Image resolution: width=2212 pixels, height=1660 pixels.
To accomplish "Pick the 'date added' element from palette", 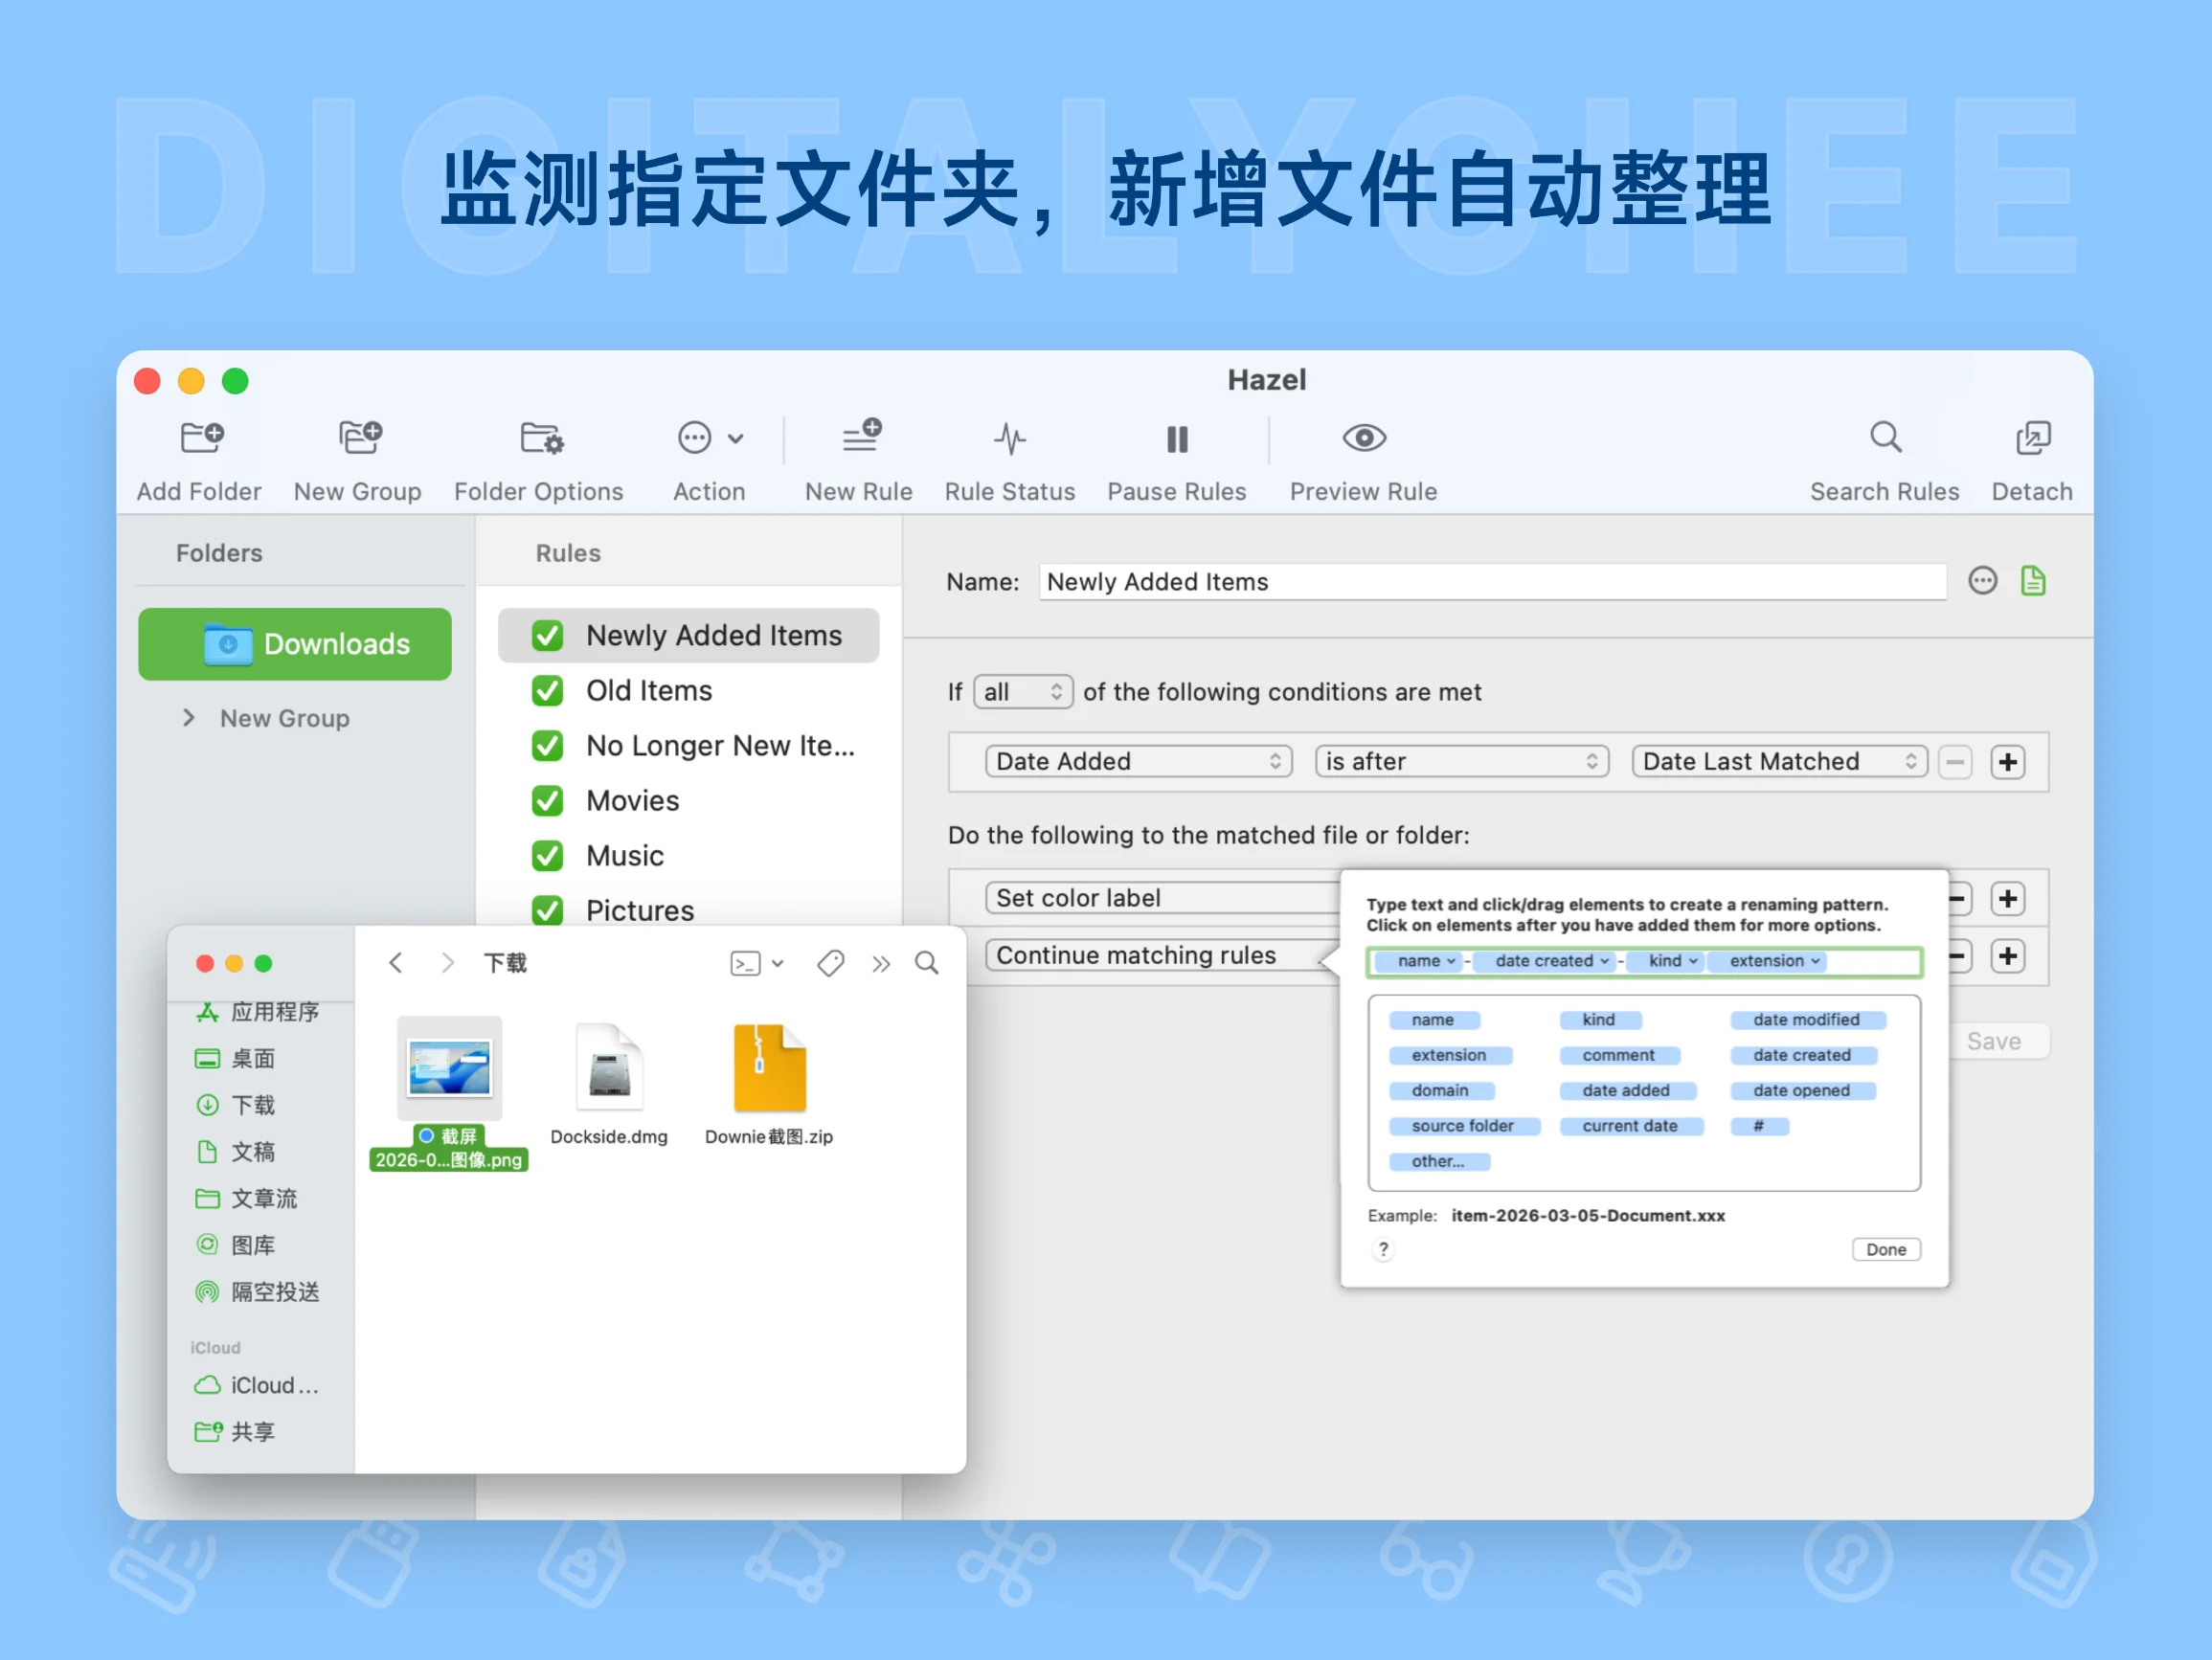I will click(x=1627, y=1090).
